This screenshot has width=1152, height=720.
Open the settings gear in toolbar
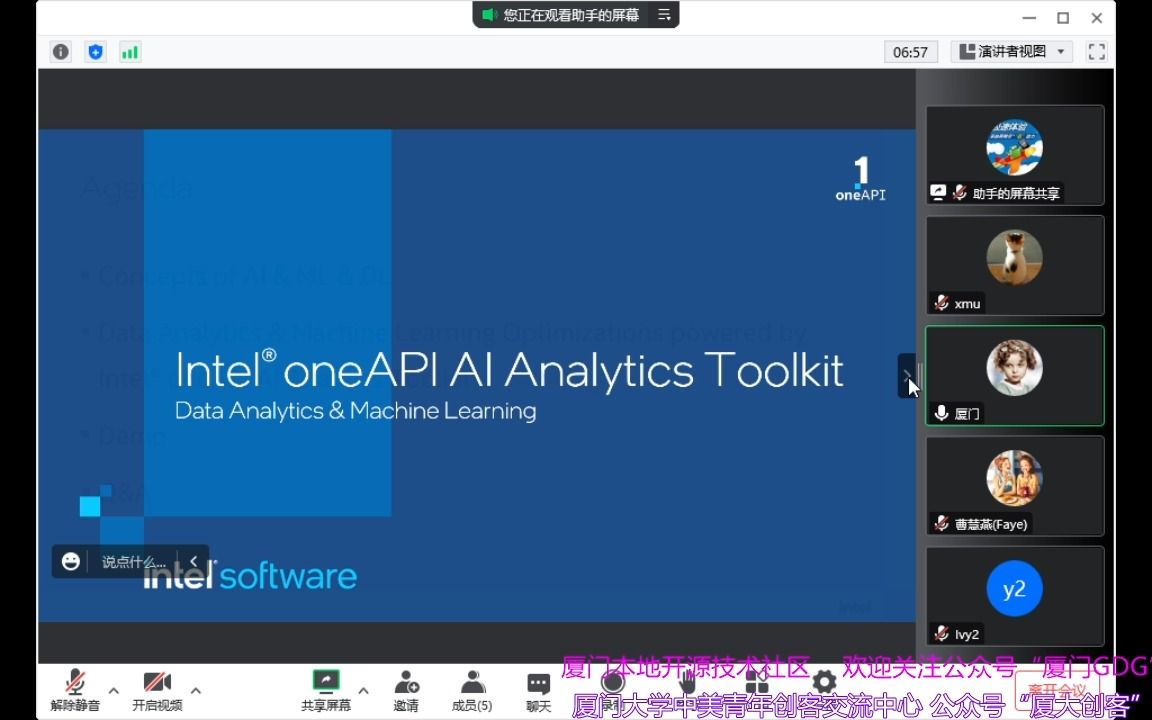coord(824,683)
